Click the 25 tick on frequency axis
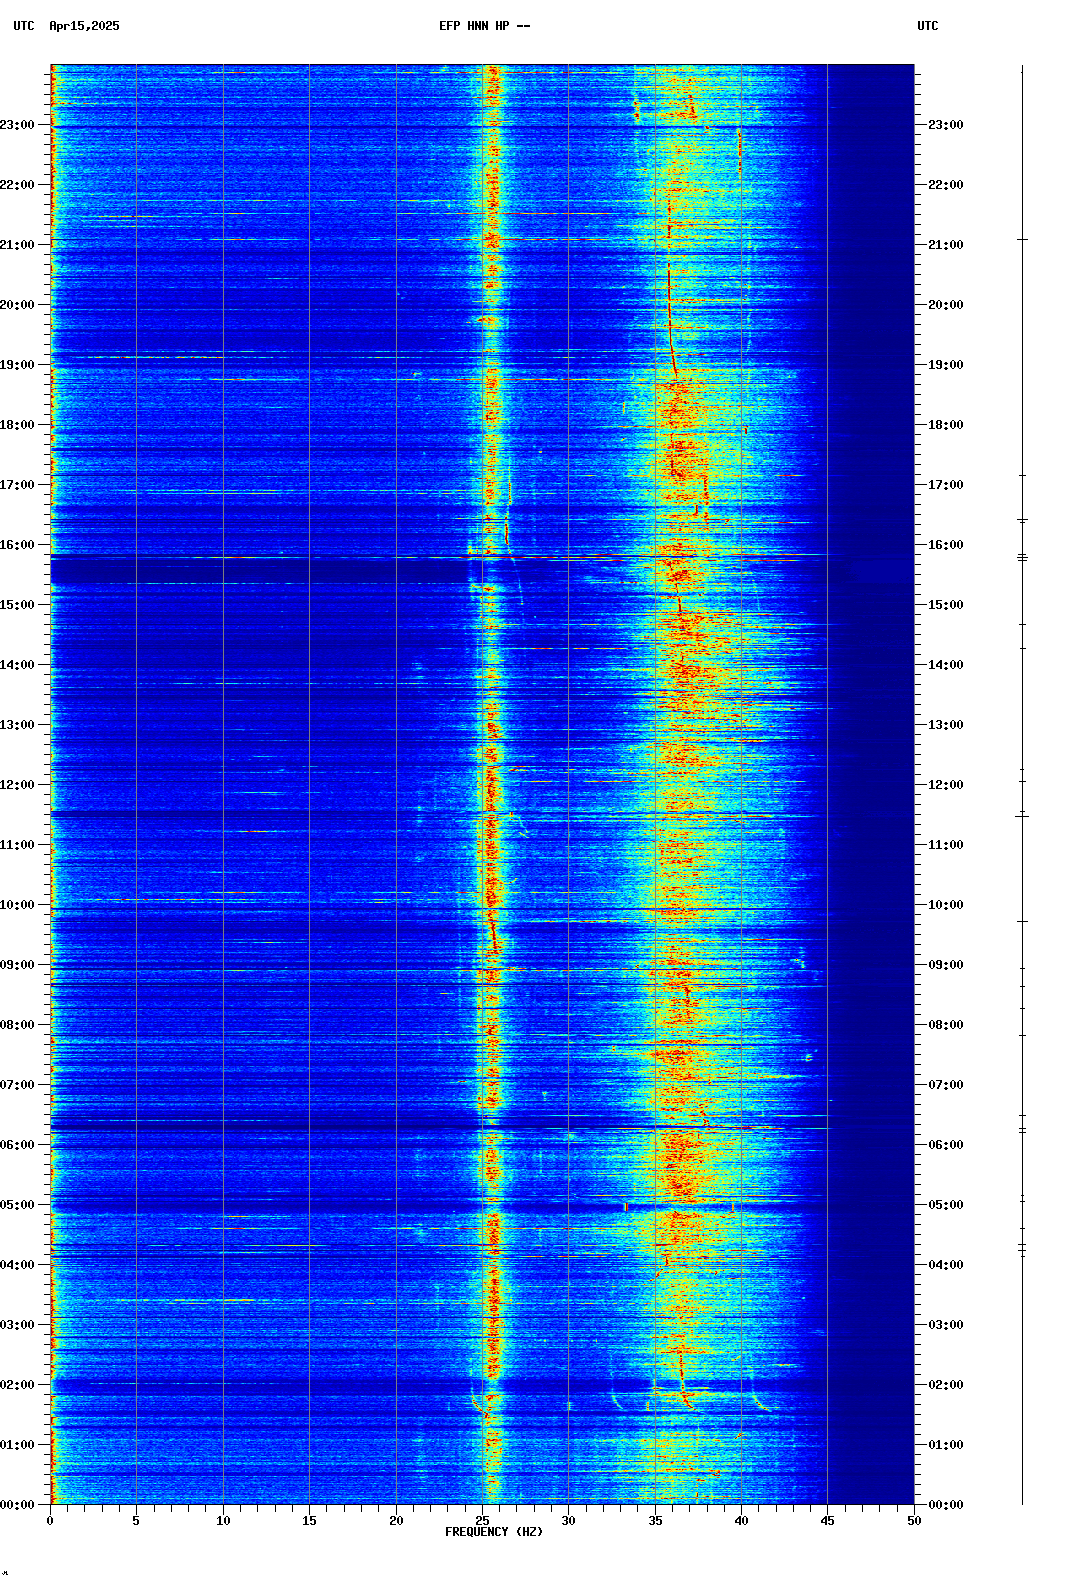The image size is (1066, 1584). tap(482, 1521)
